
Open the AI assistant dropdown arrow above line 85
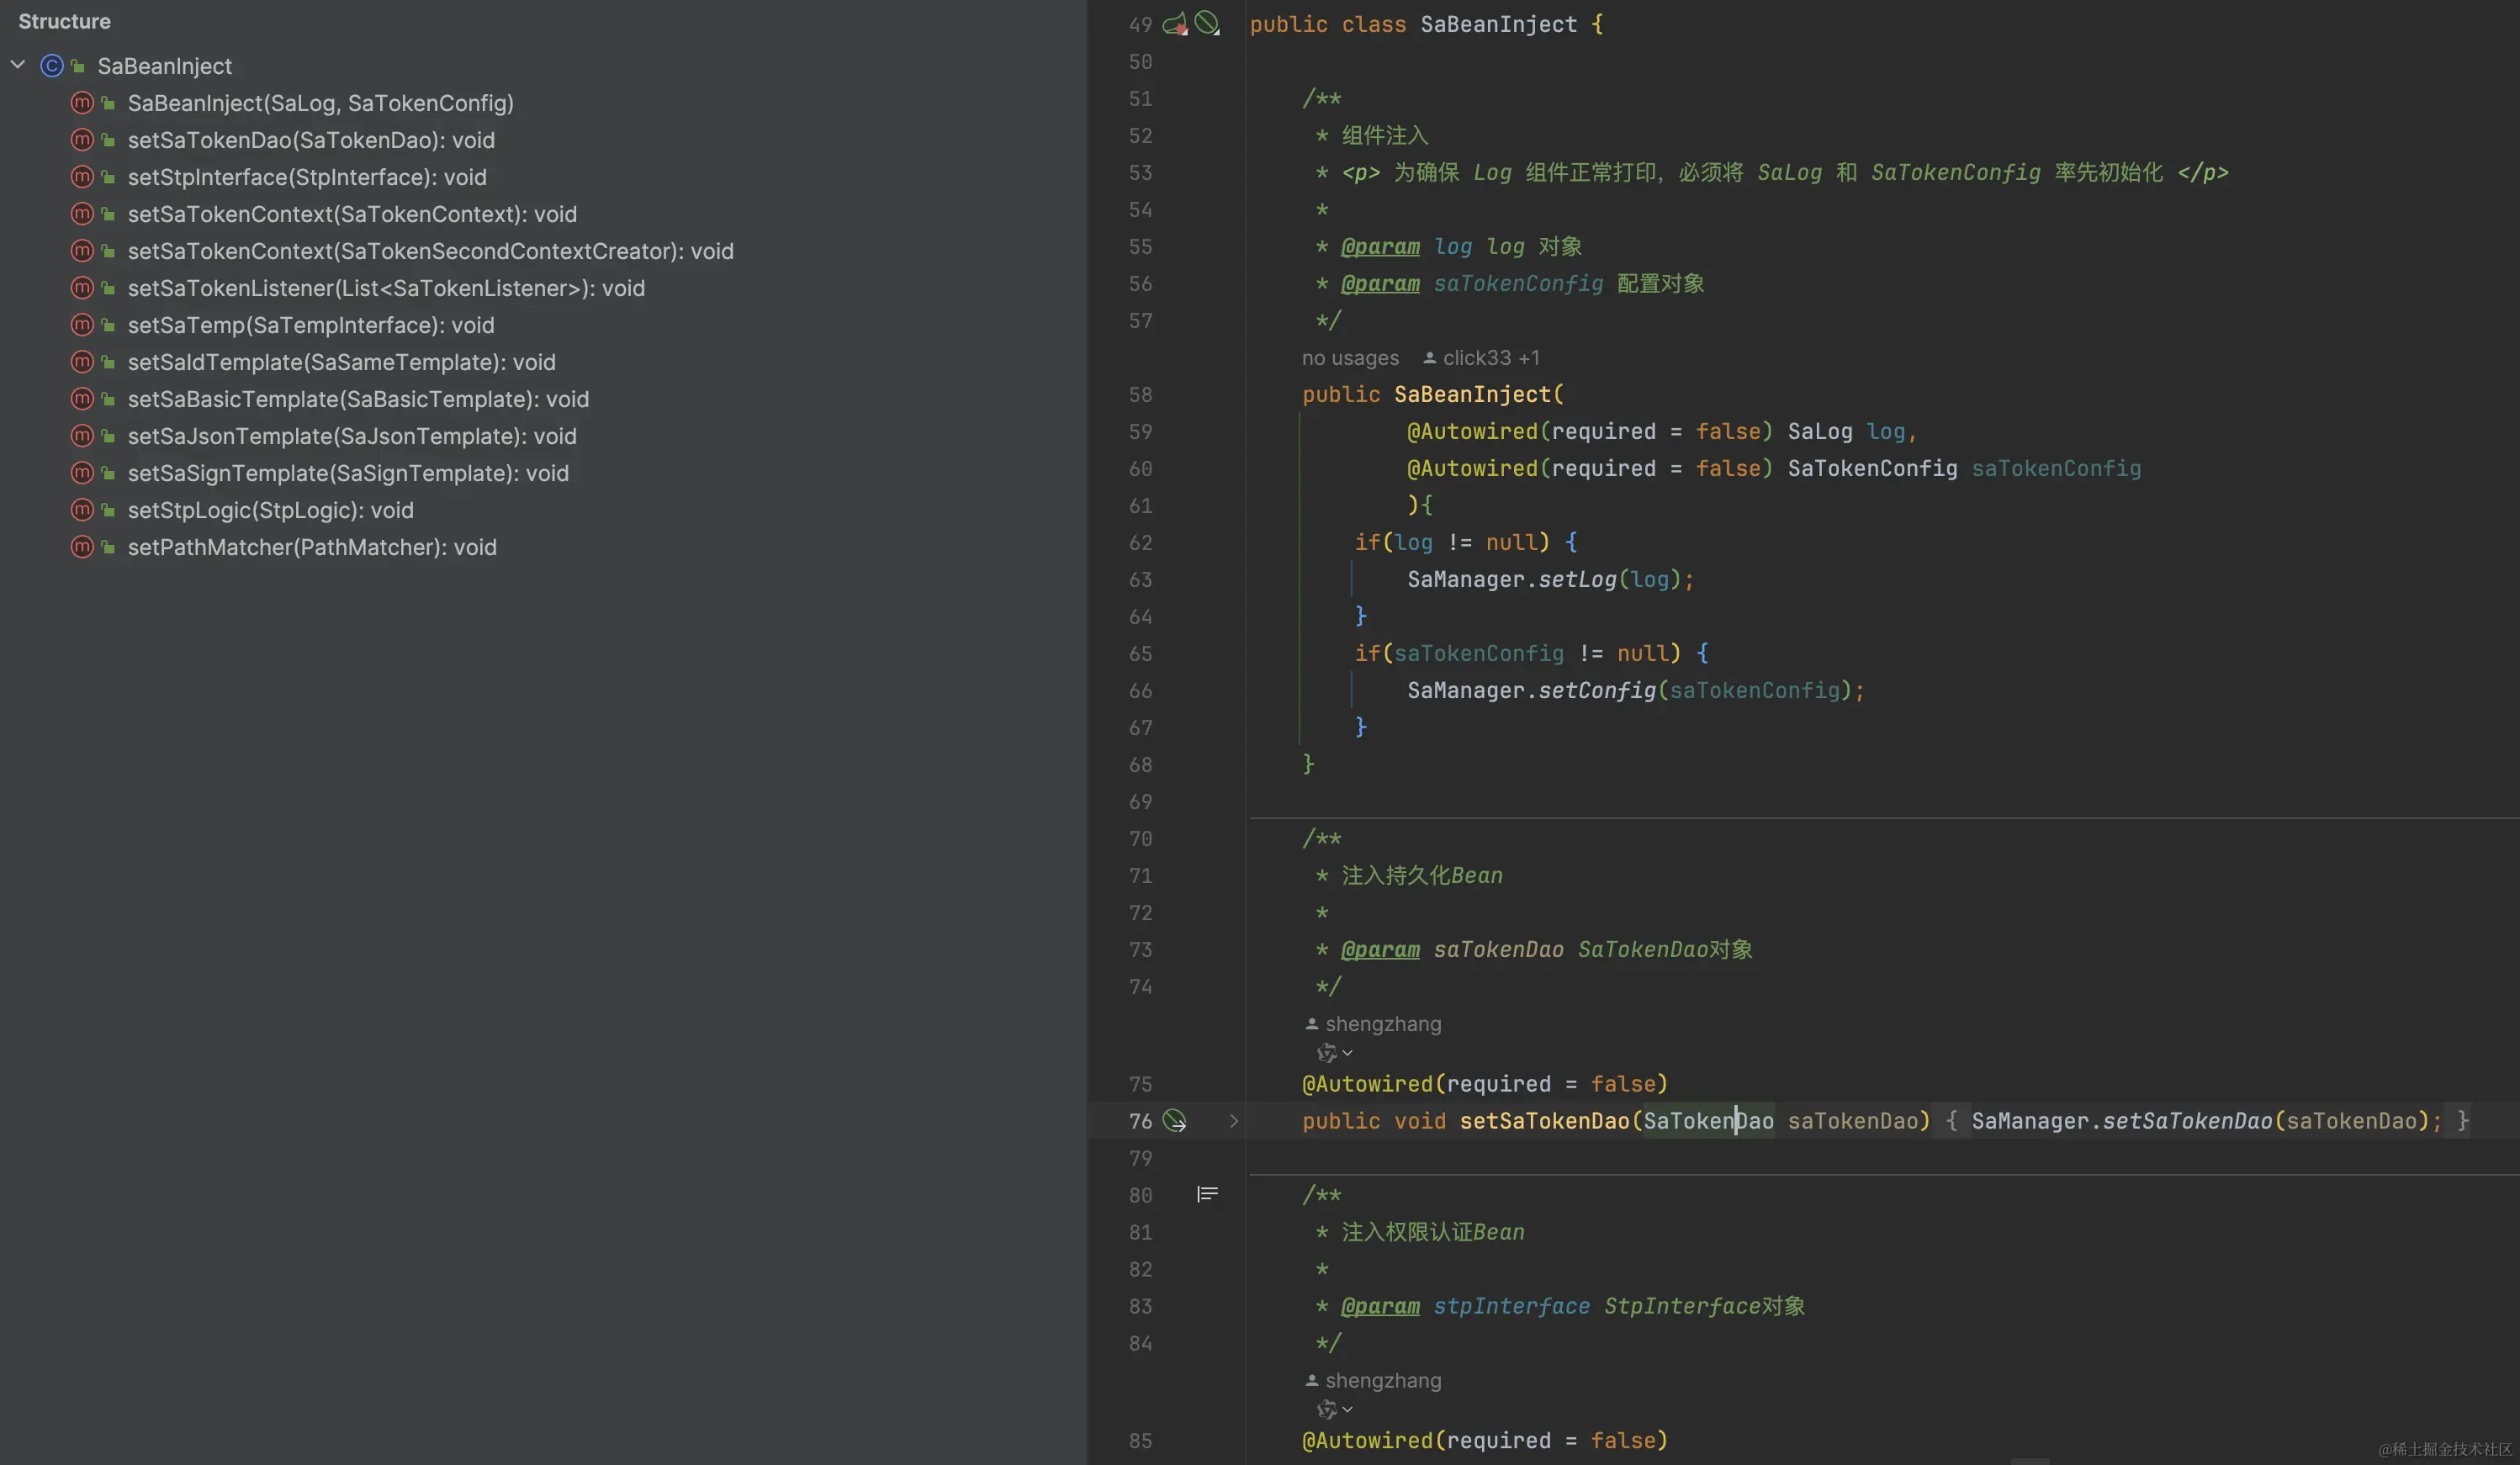pos(1348,1409)
